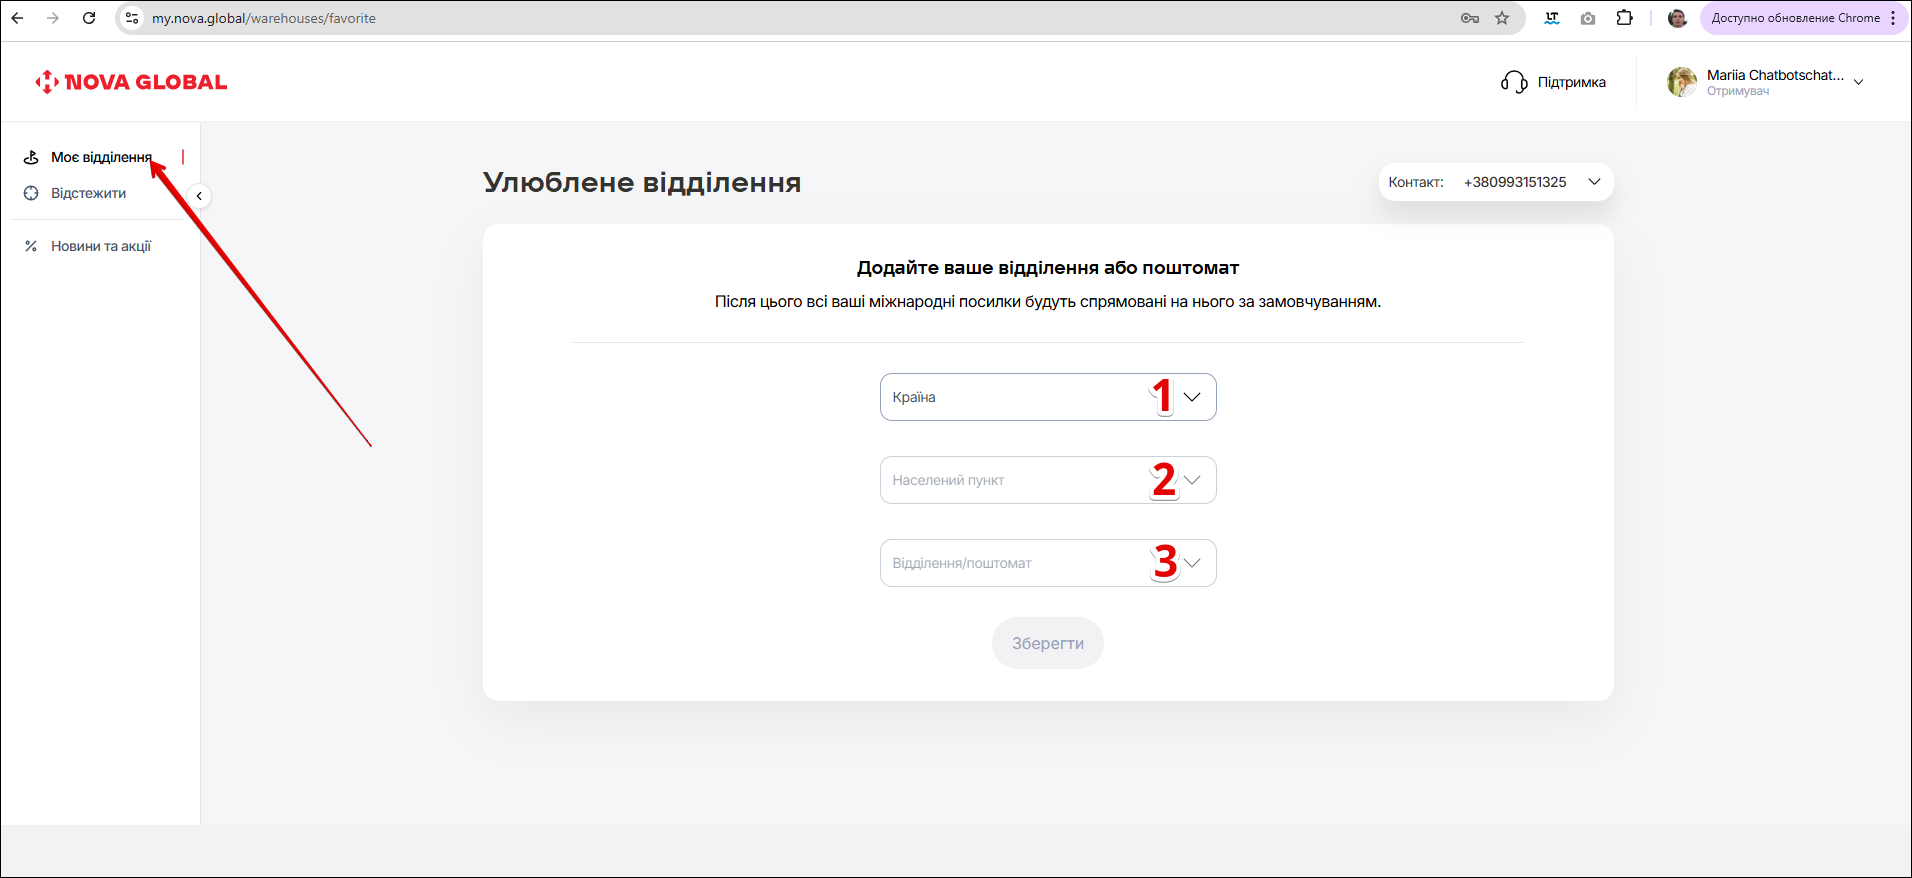The image size is (1912, 878).
Task: Click the user profile avatar
Action: (x=1682, y=82)
